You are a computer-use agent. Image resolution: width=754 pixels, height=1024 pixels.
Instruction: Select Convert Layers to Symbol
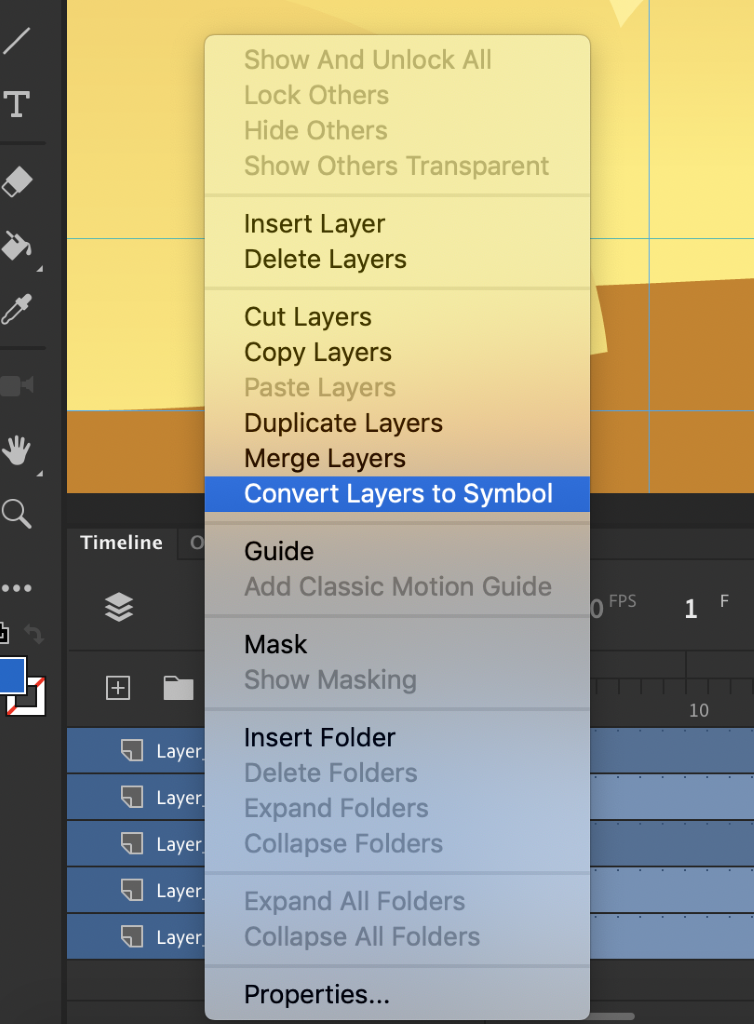coord(398,494)
